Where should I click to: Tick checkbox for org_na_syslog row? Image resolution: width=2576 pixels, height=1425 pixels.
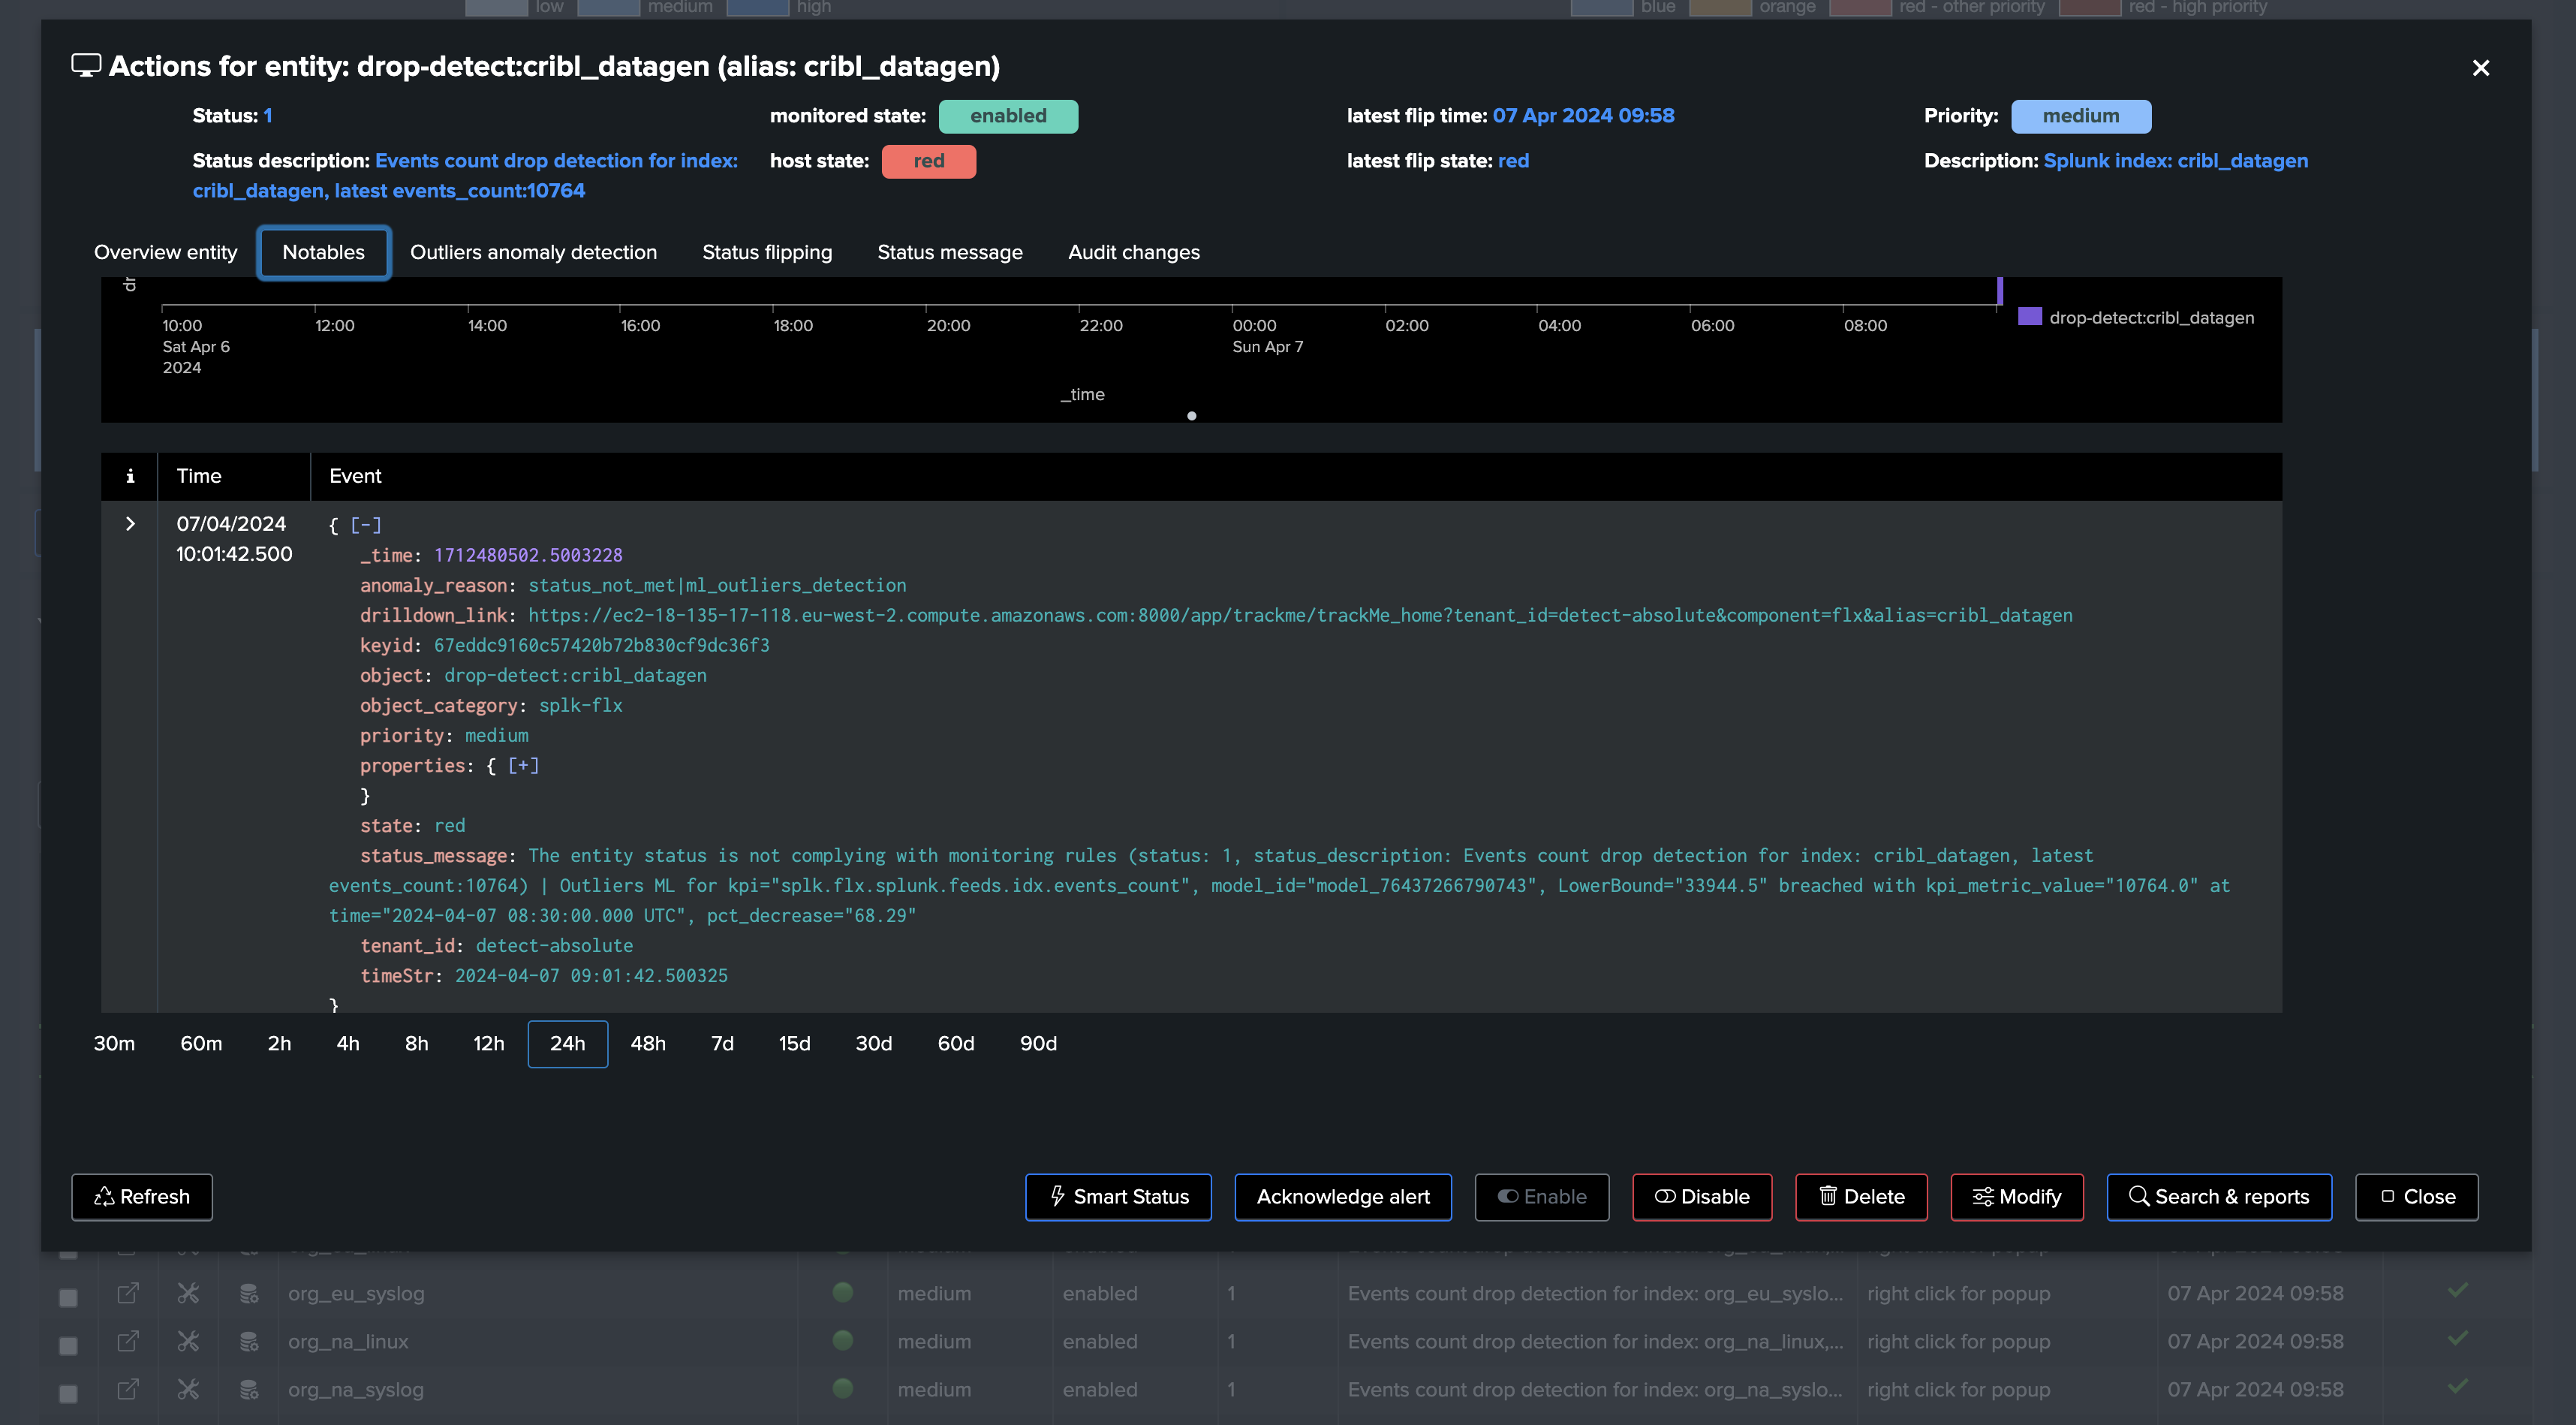(68, 1393)
